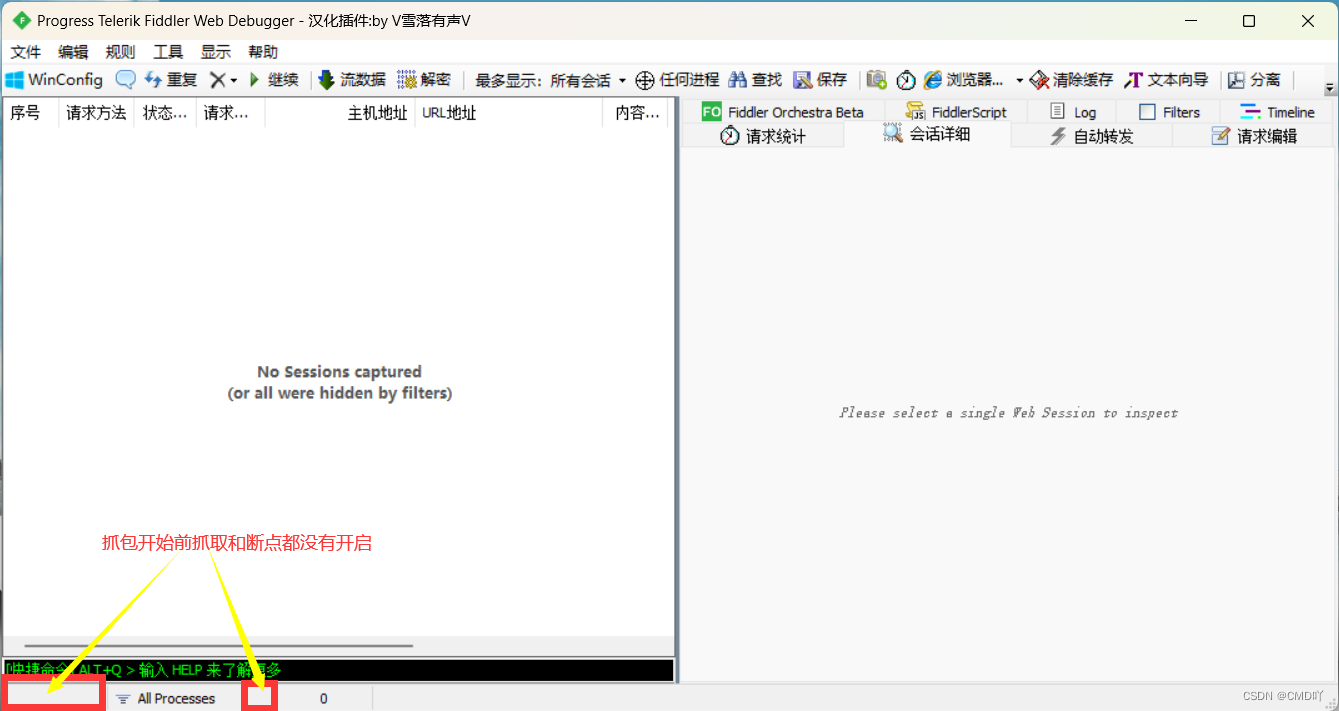Click All Processes filter in status bar

click(x=166, y=698)
